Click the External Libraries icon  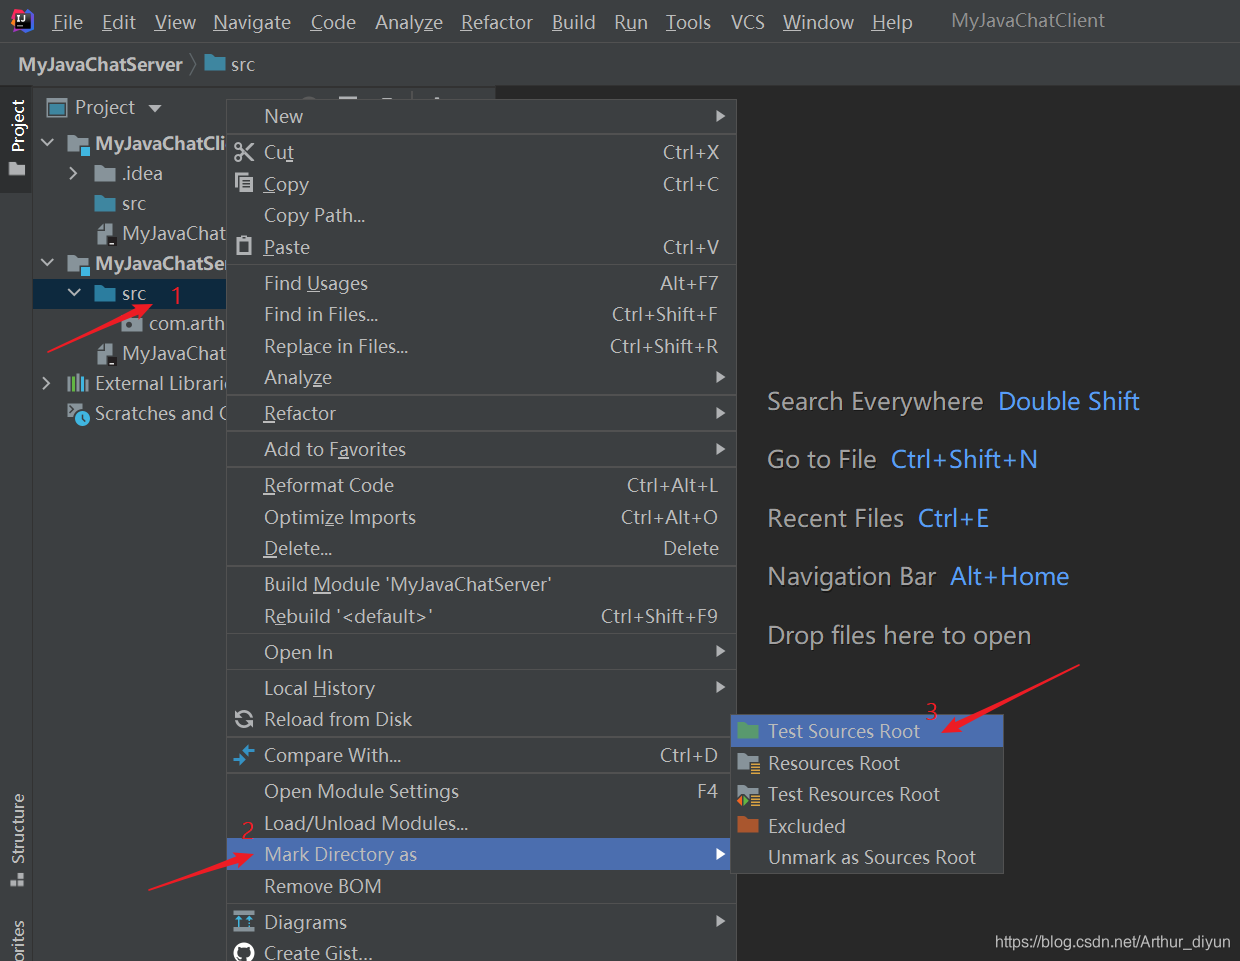pos(78,383)
